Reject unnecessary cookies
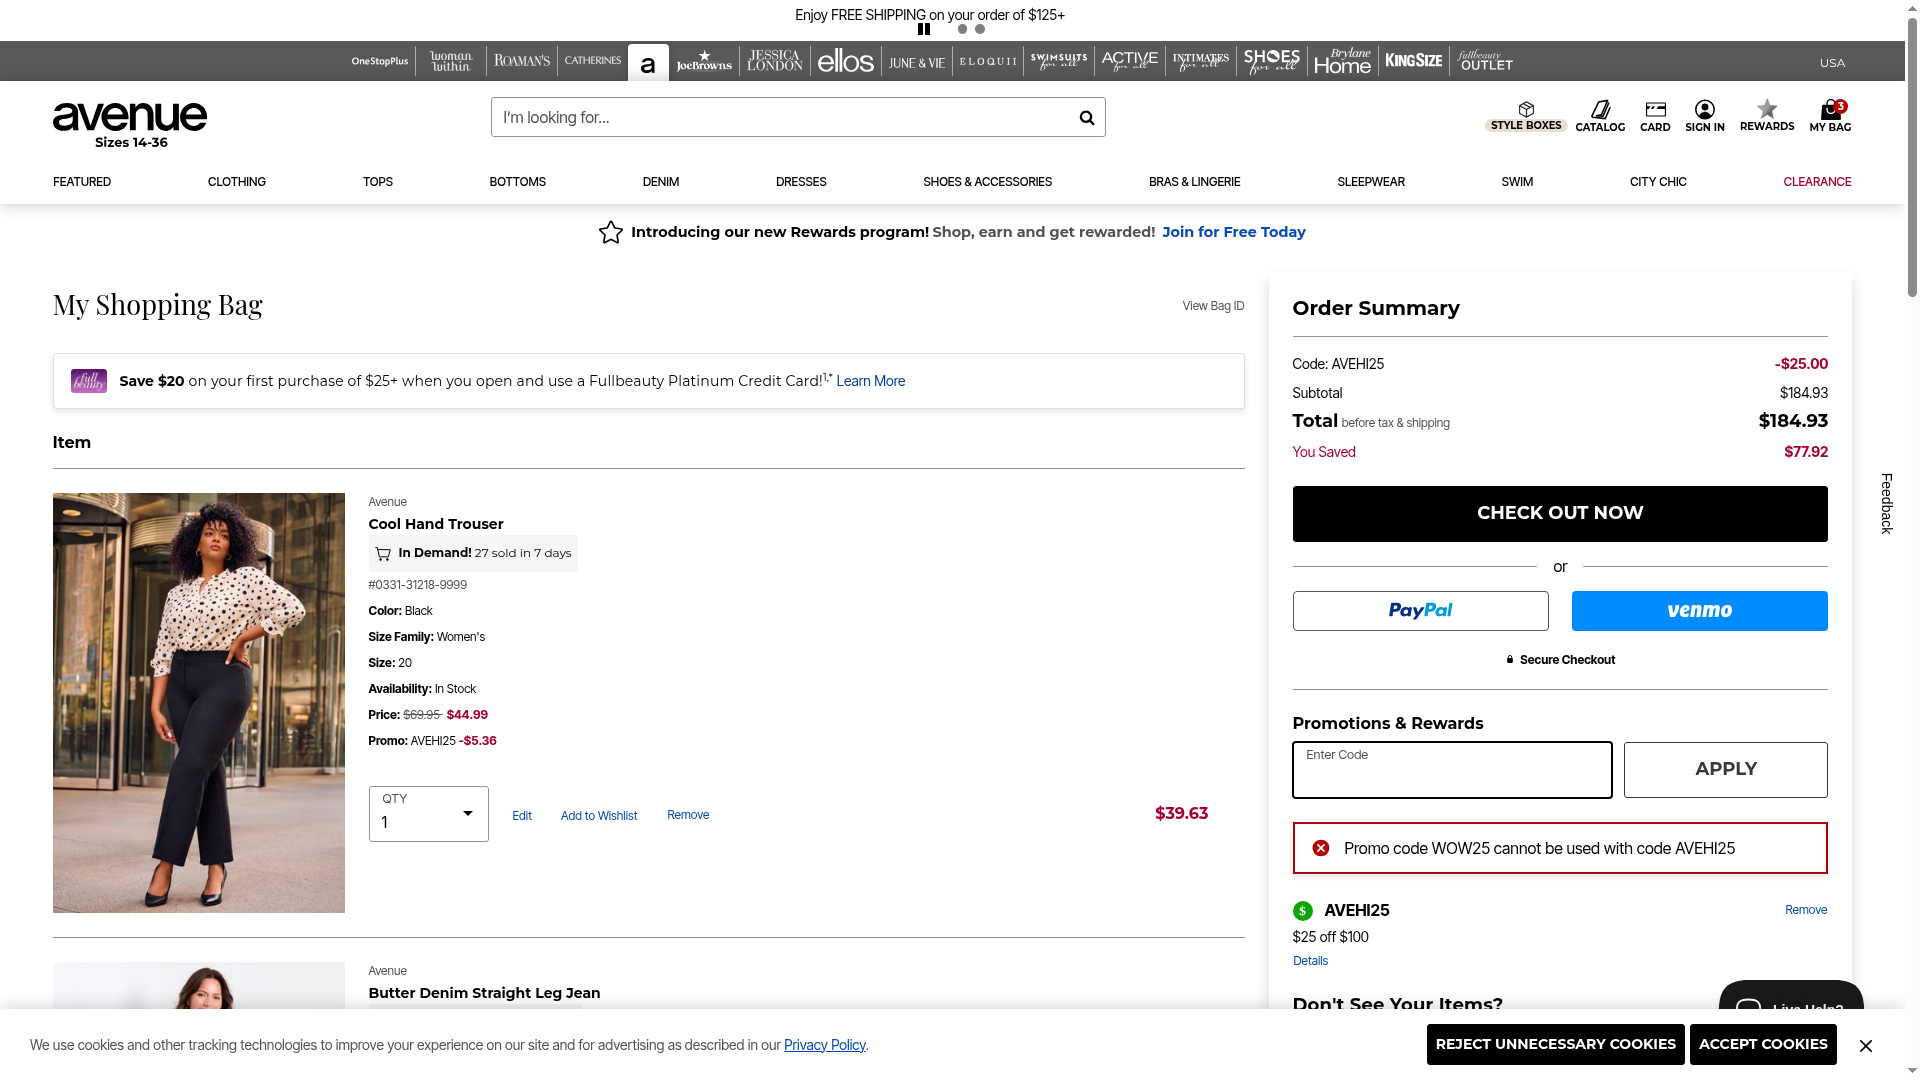The height and width of the screenshot is (1080, 1920). (x=1556, y=1045)
